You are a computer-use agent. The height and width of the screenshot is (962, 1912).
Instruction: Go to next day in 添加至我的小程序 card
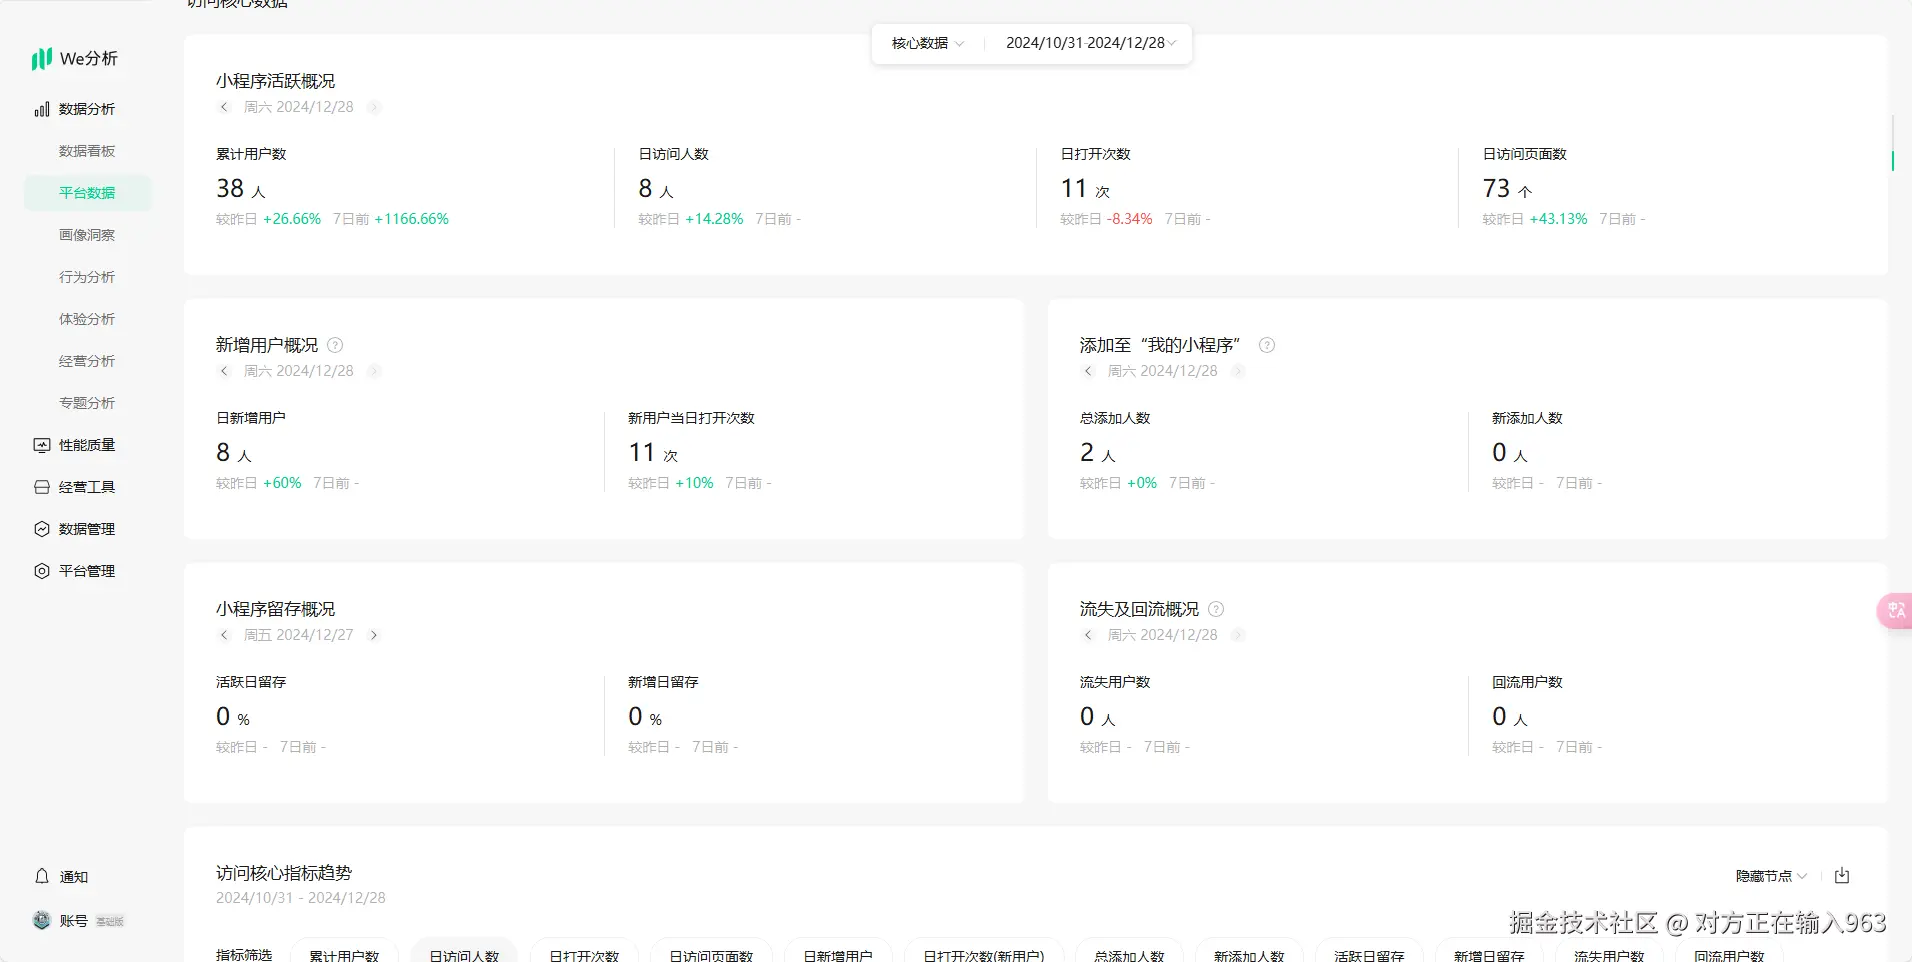click(1238, 371)
